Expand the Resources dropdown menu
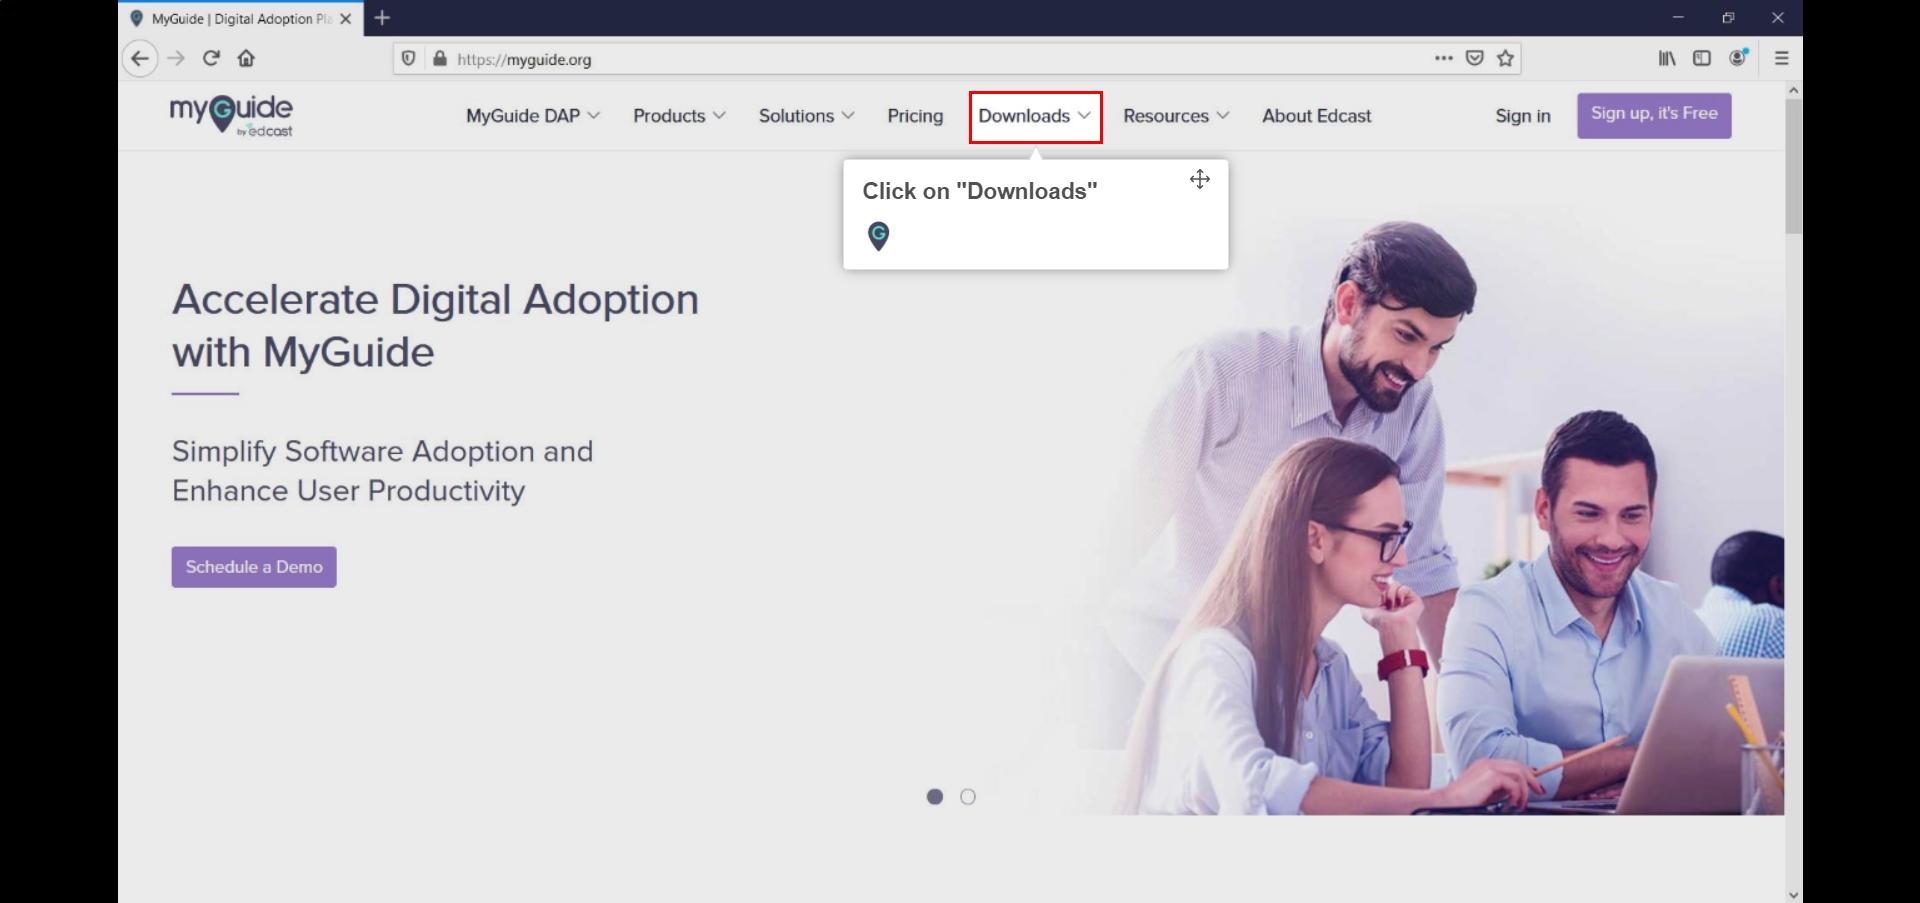 [1176, 116]
